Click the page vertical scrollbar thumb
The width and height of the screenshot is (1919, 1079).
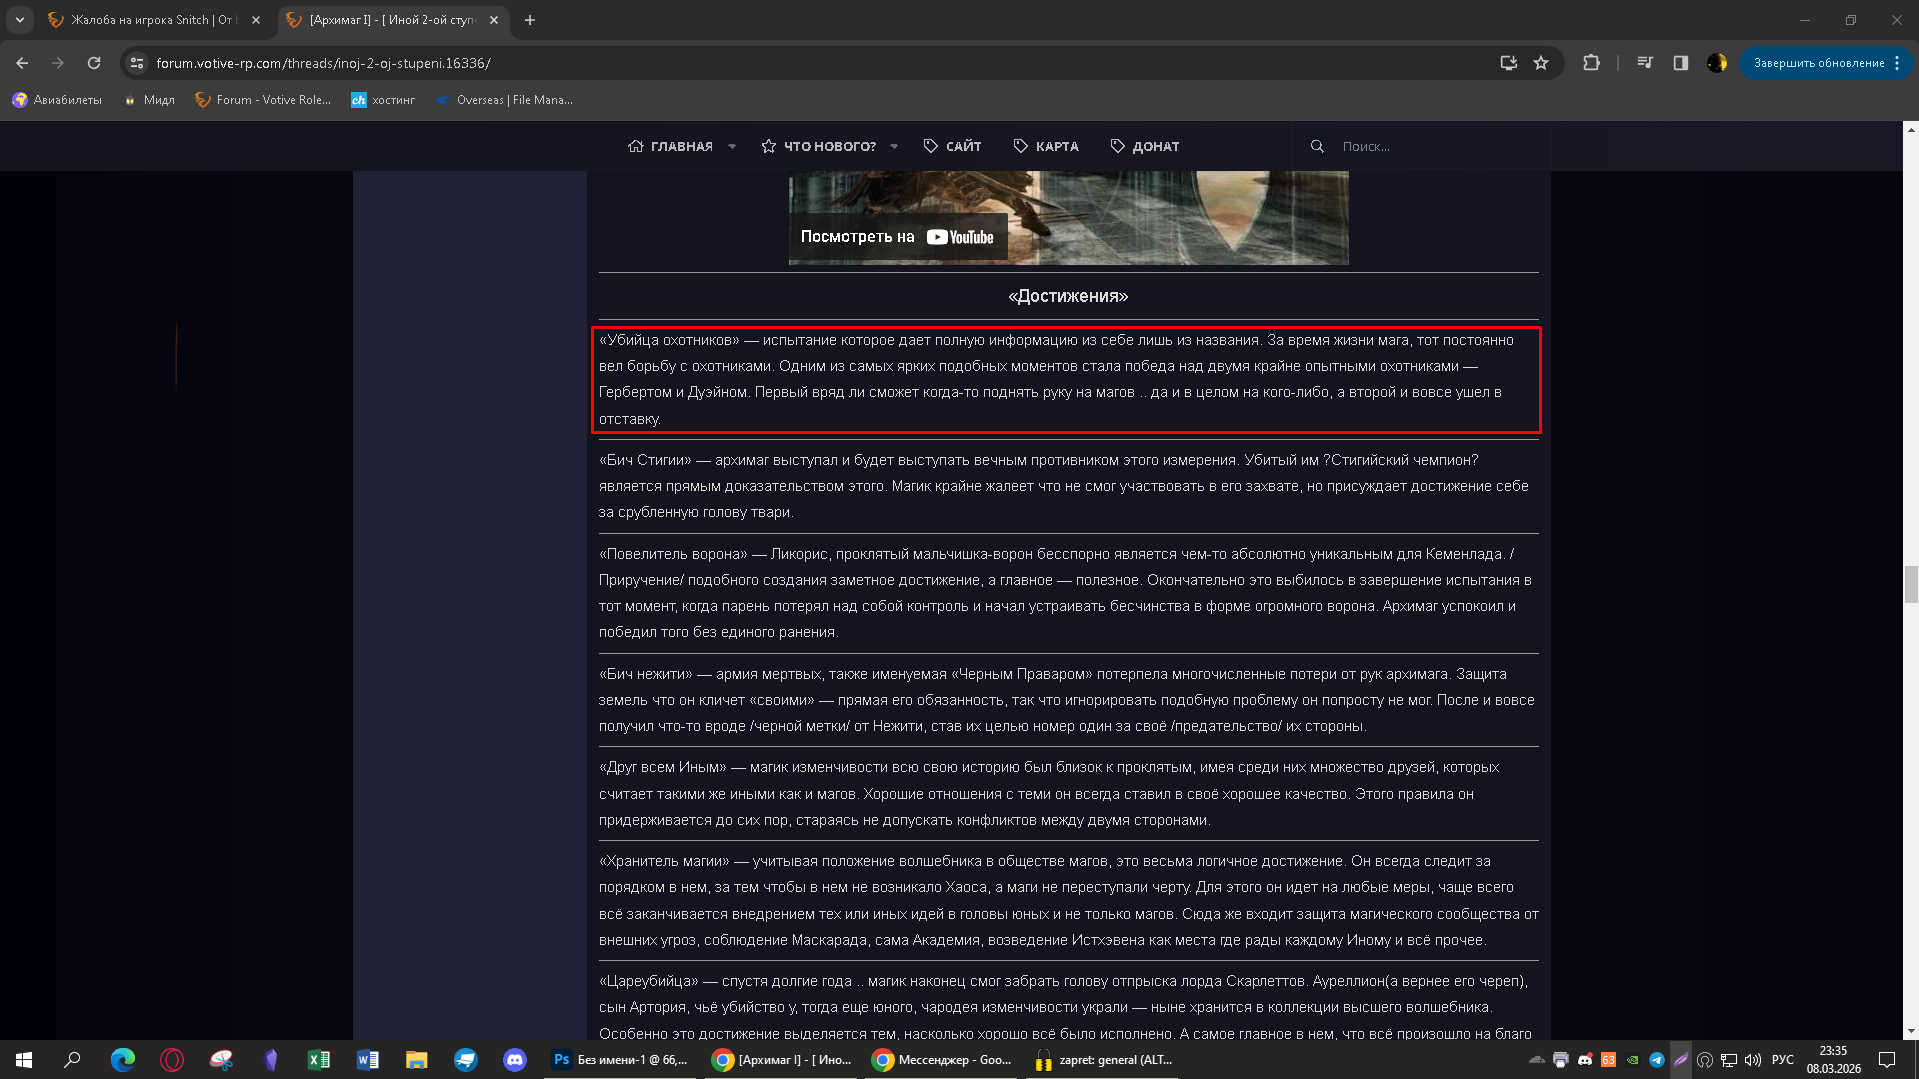pos(1911,584)
